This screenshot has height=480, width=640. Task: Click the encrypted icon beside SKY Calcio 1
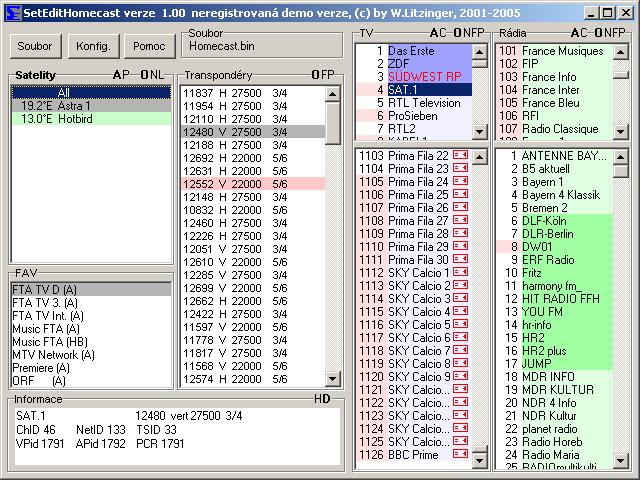[x=460, y=272]
